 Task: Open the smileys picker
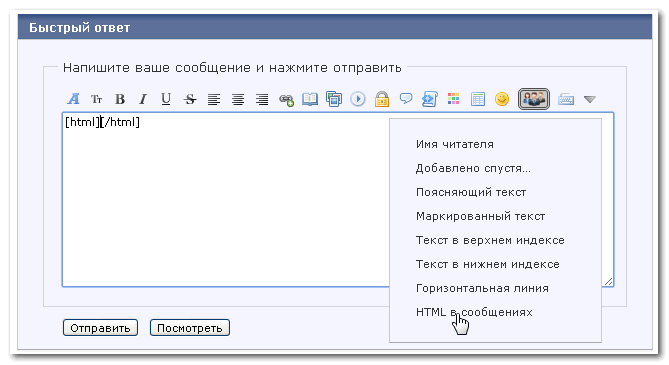502,99
